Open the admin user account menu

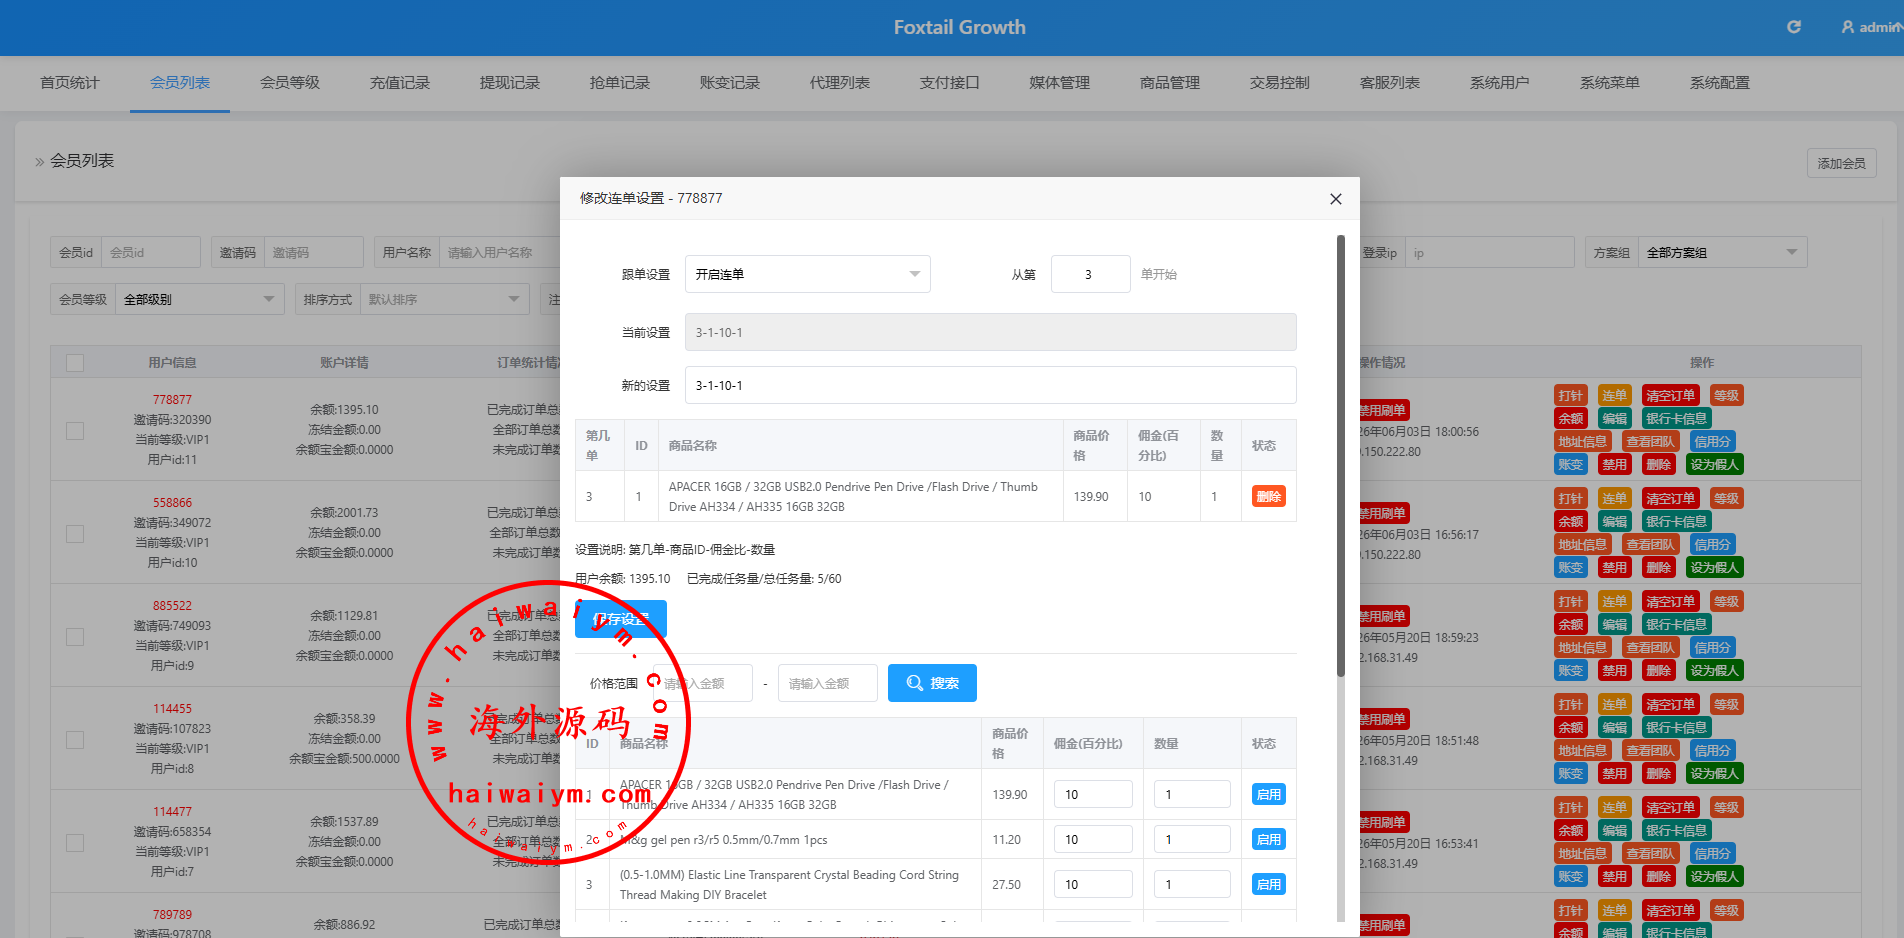[x=1872, y=27]
